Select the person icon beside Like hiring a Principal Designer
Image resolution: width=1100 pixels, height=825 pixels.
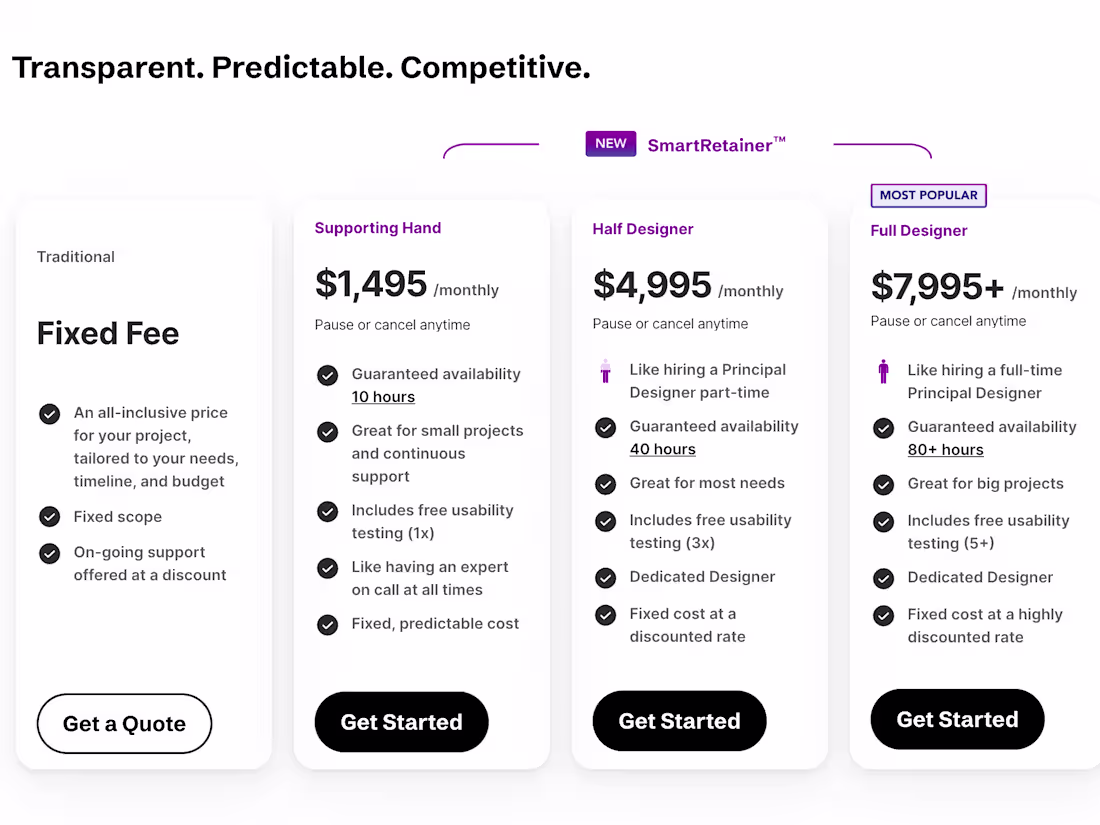(x=605, y=371)
